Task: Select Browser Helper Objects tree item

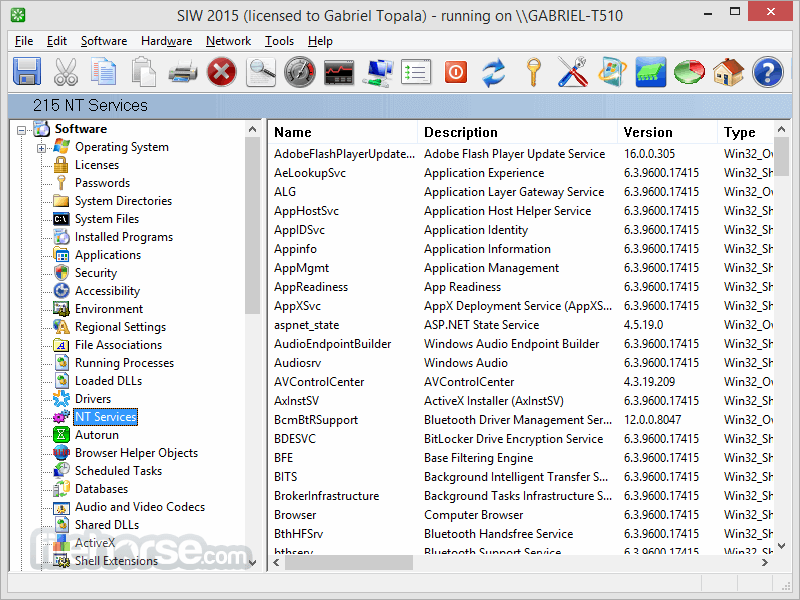Action: 136,453
